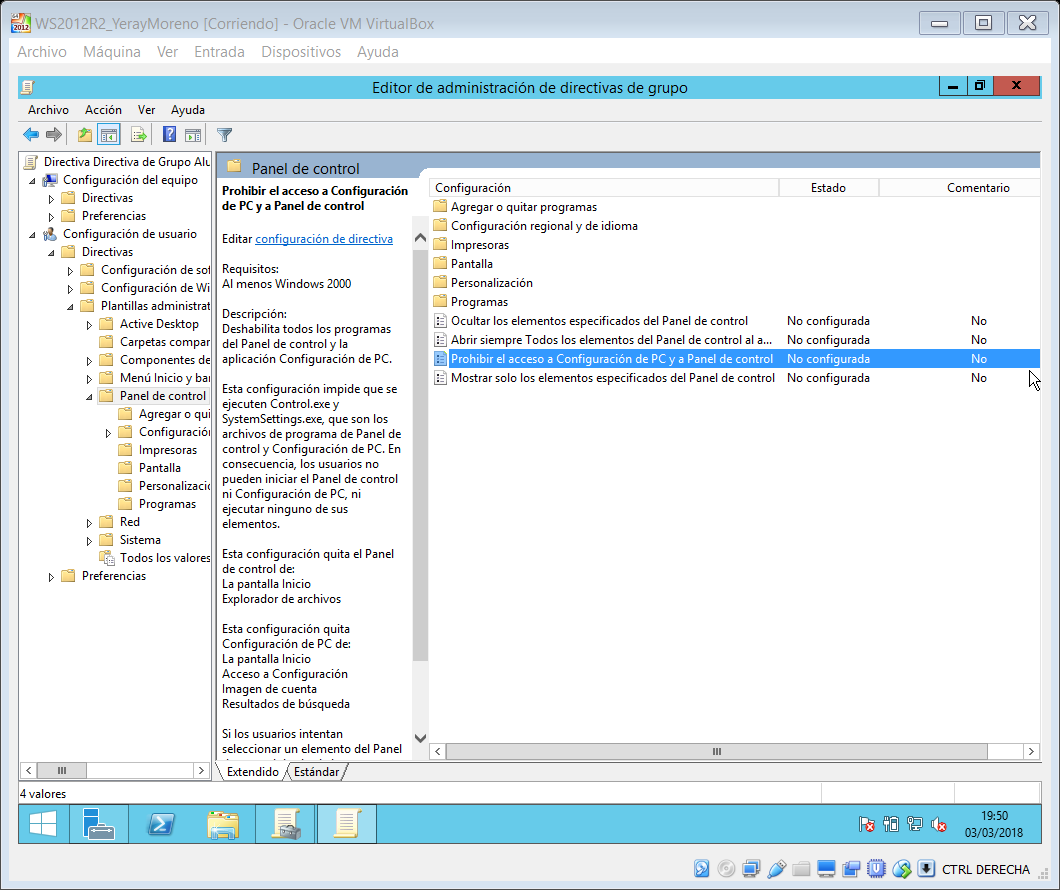The image size is (1060, 890).
Task: Click the muted speaker tray icon
Action: (938, 824)
